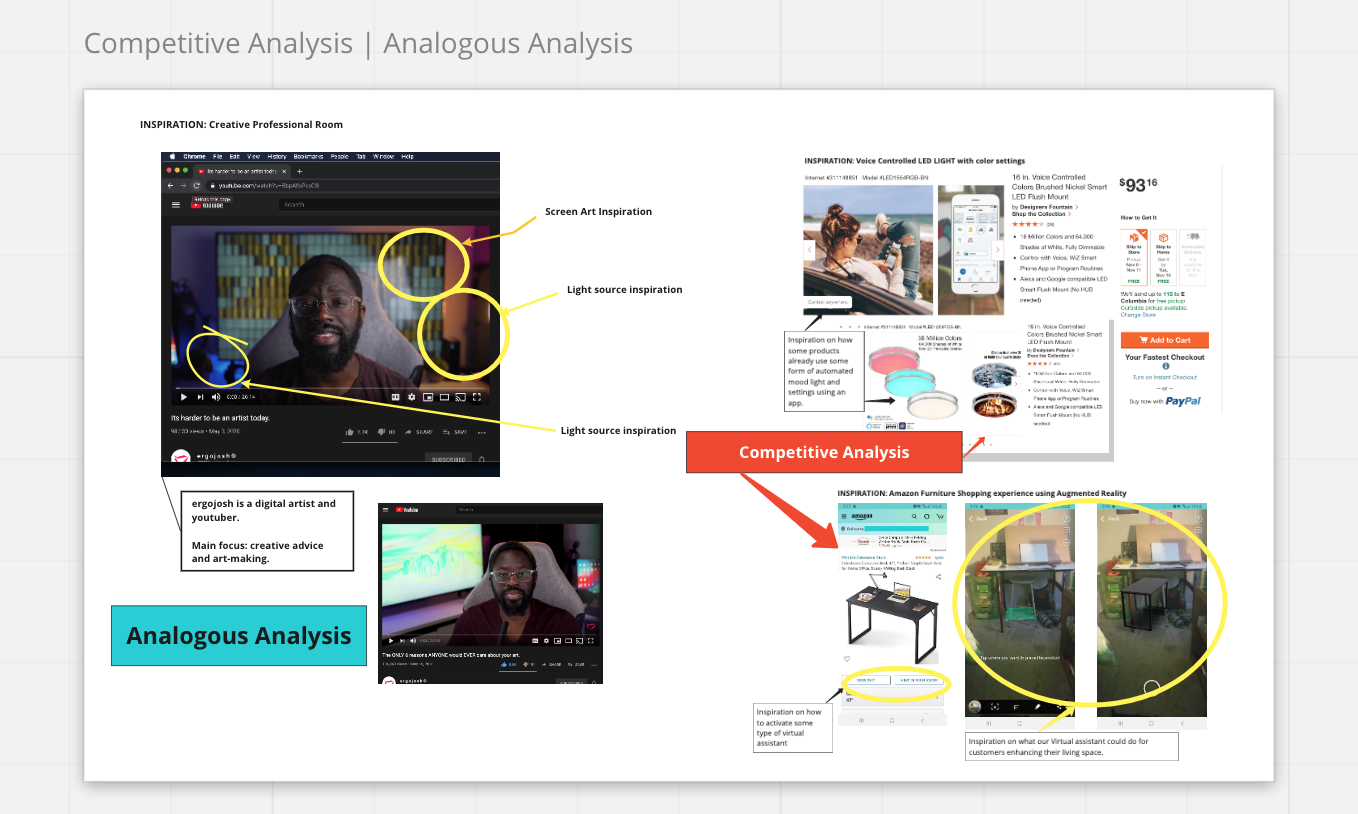Click the $93.16 price text
This screenshot has height=814, width=1358.
point(1138,184)
